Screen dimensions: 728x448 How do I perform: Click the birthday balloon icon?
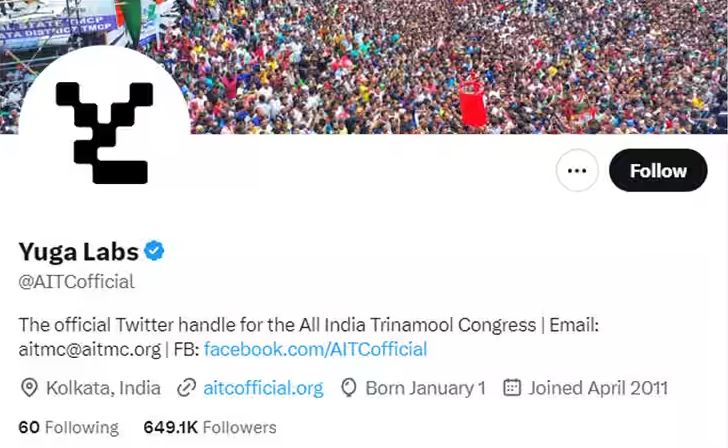coord(349,388)
